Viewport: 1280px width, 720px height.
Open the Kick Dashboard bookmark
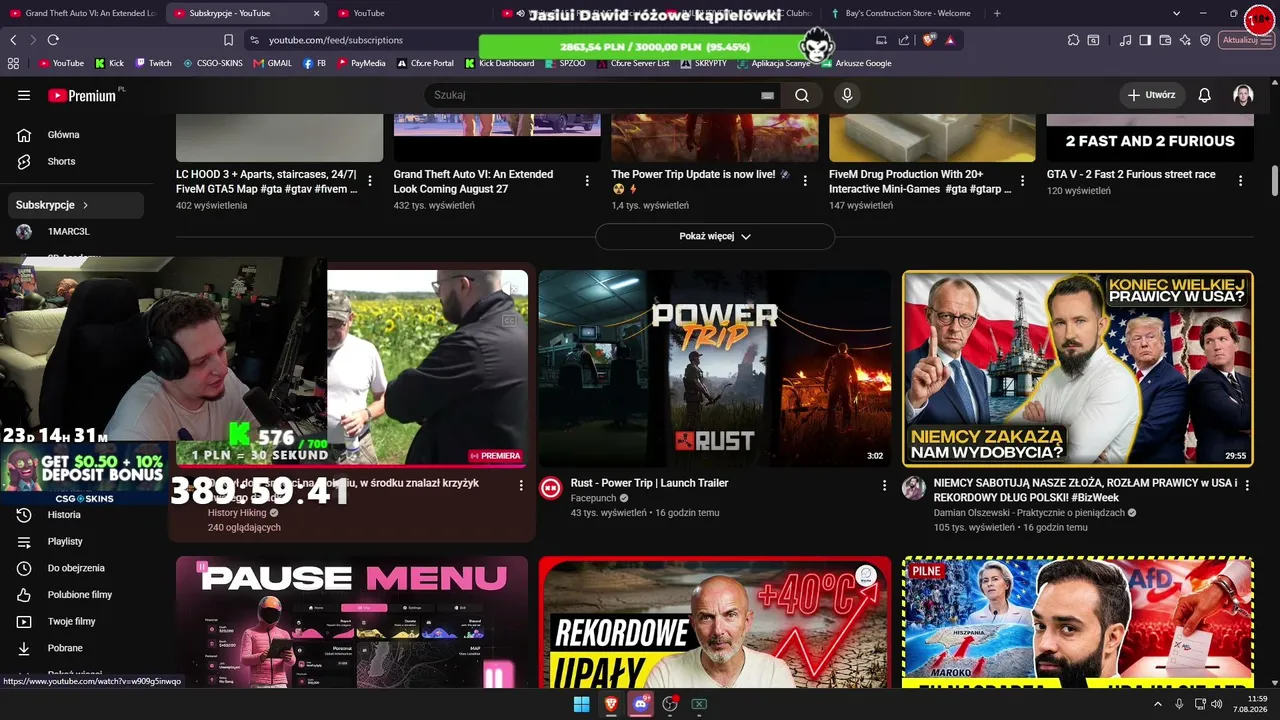point(499,63)
